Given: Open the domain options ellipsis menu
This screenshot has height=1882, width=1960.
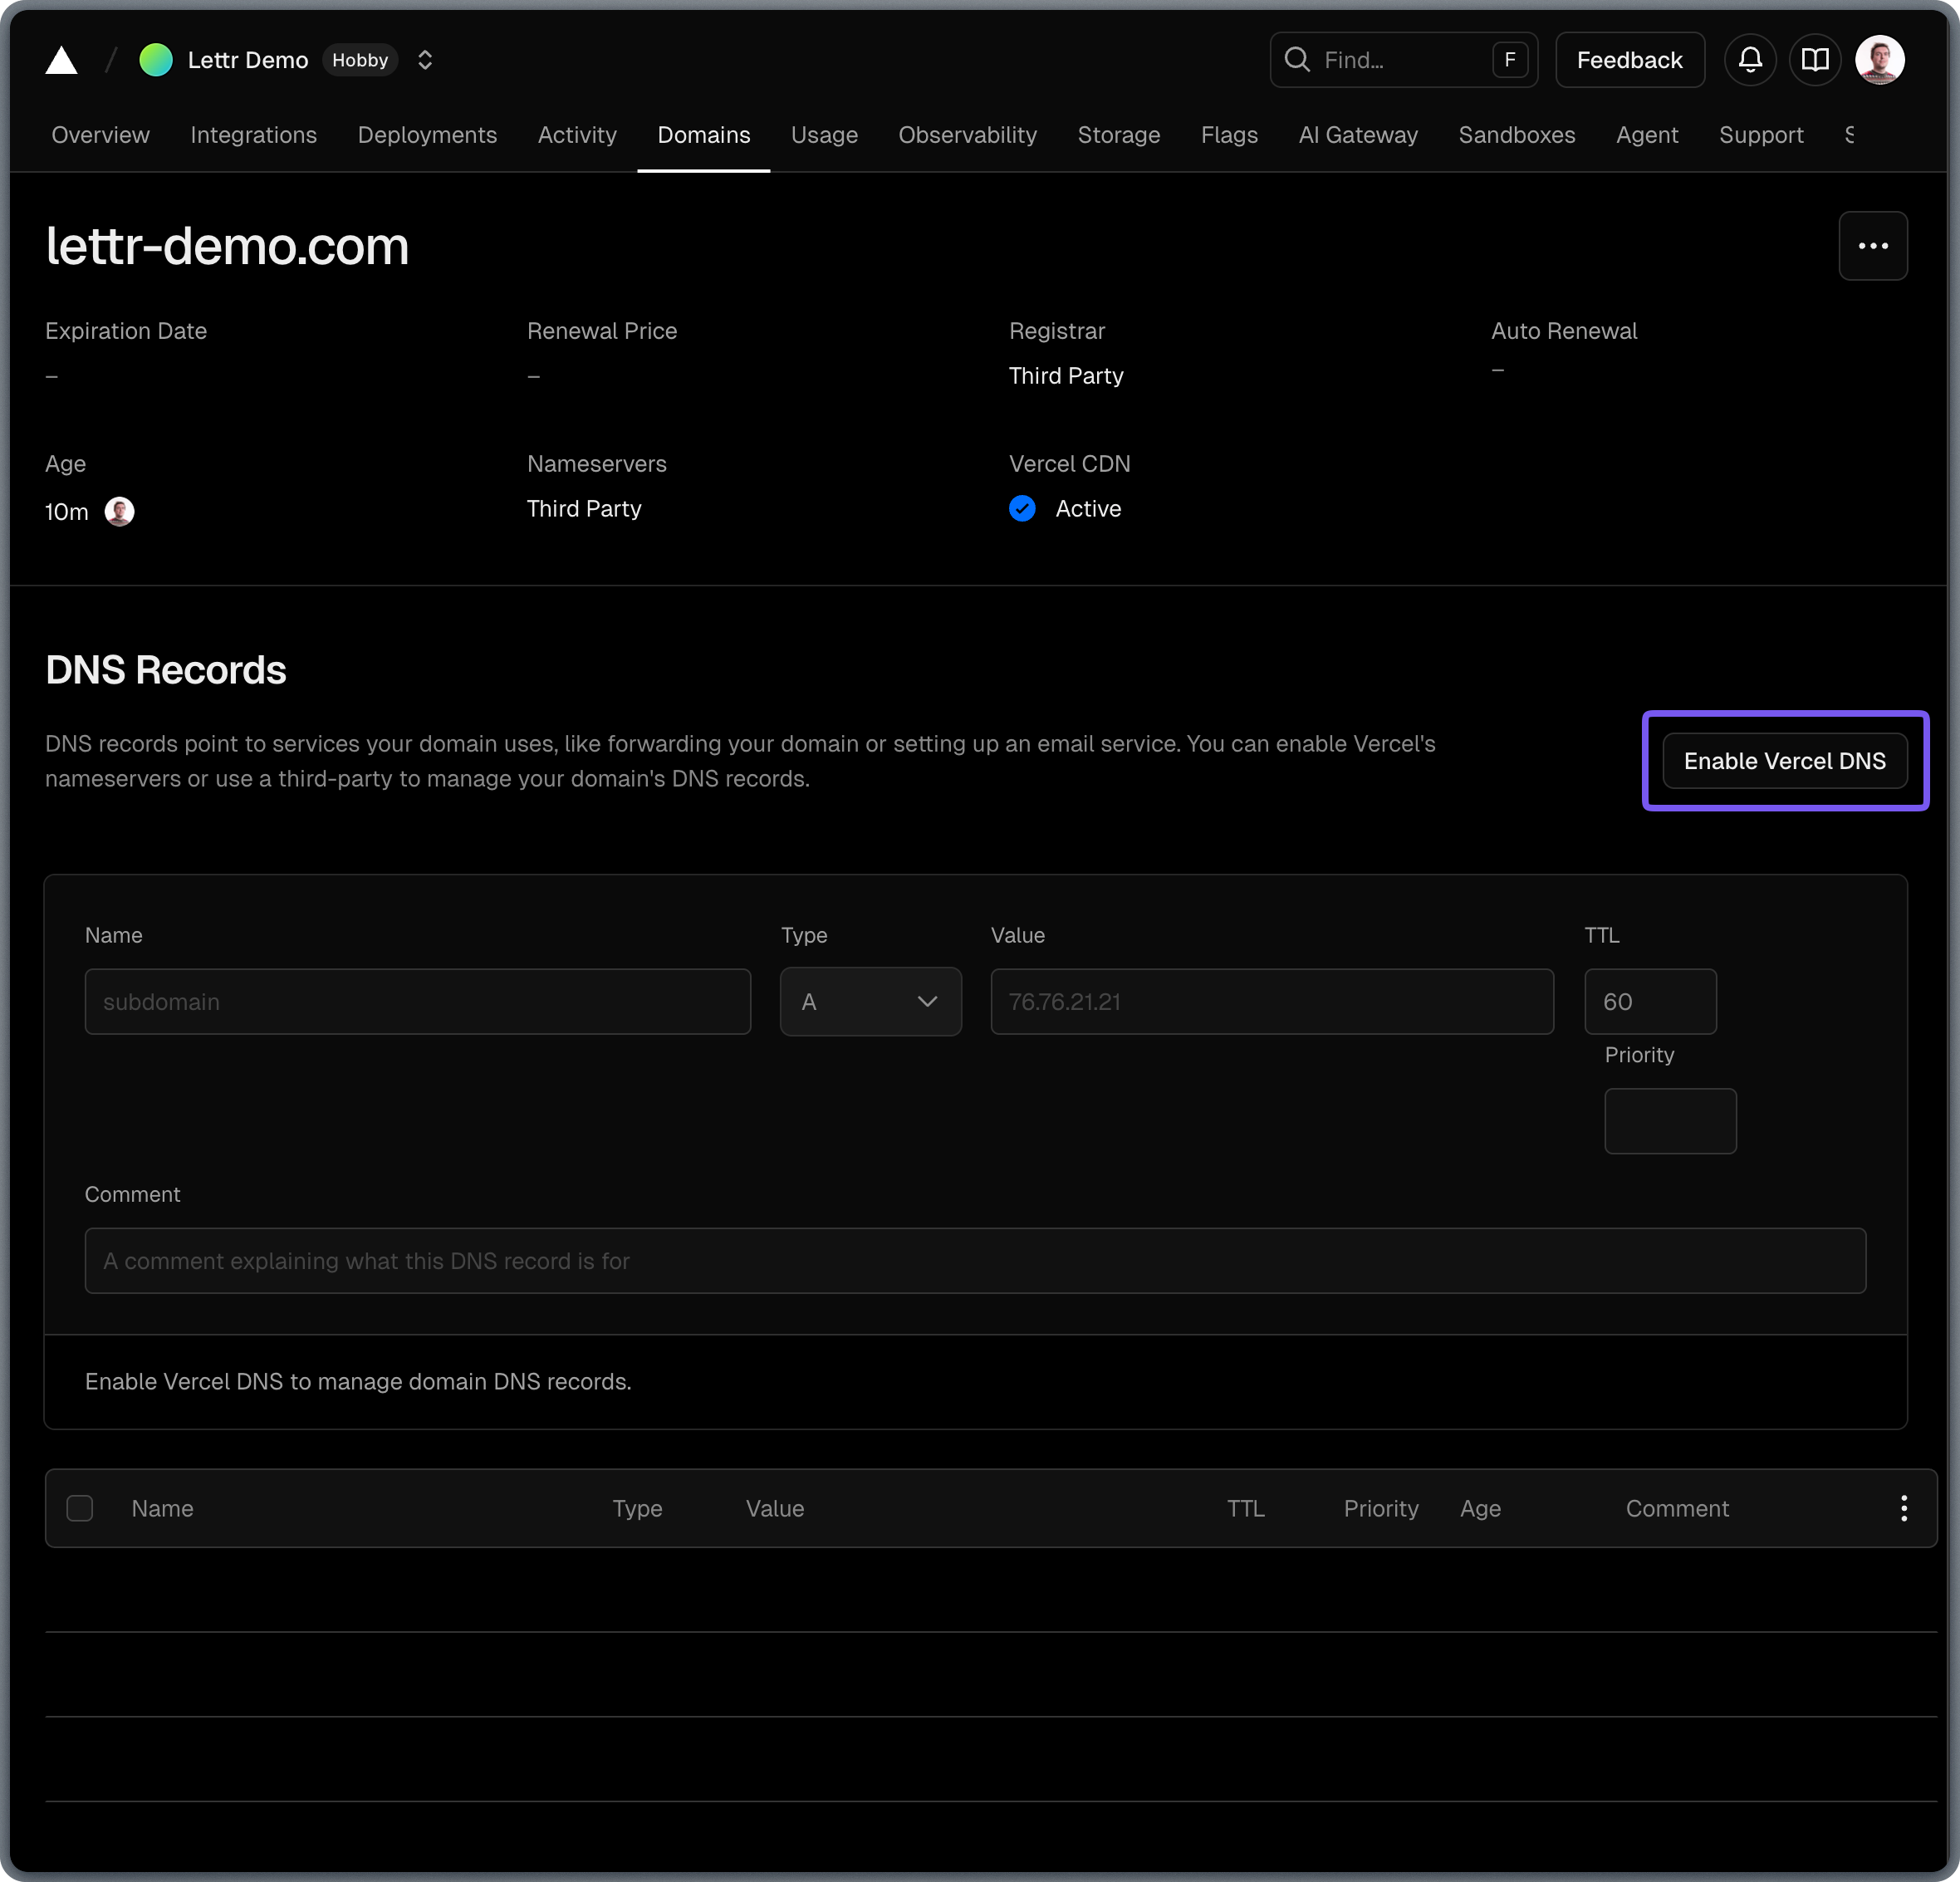Looking at the screenshot, I should coord(1873,246).
